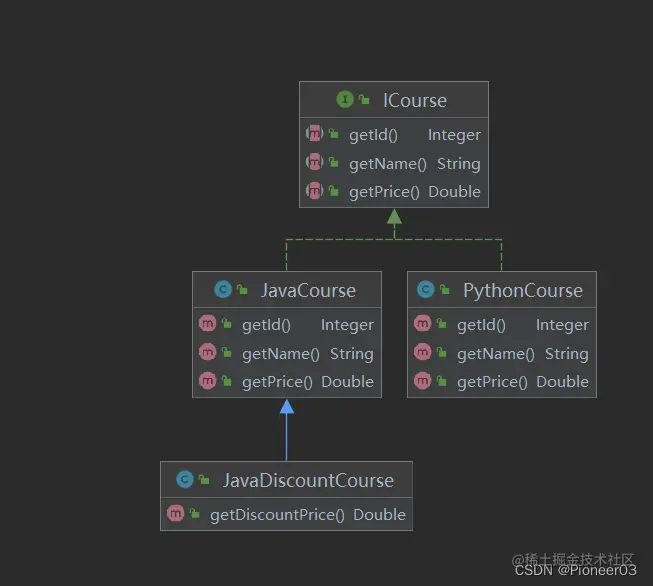Viewport: 653px width, 586px height.
Task: Click Double return type of getDiscountPrice()
Action: [x=379, y=515]
